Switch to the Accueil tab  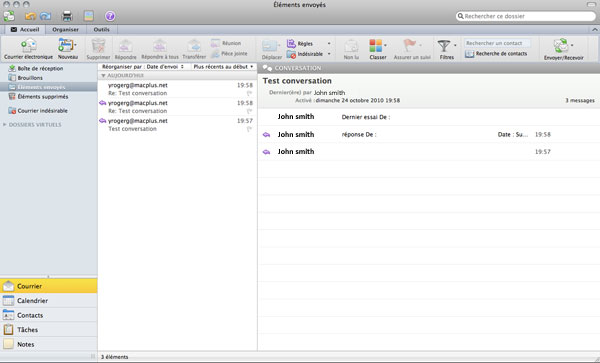24,29
